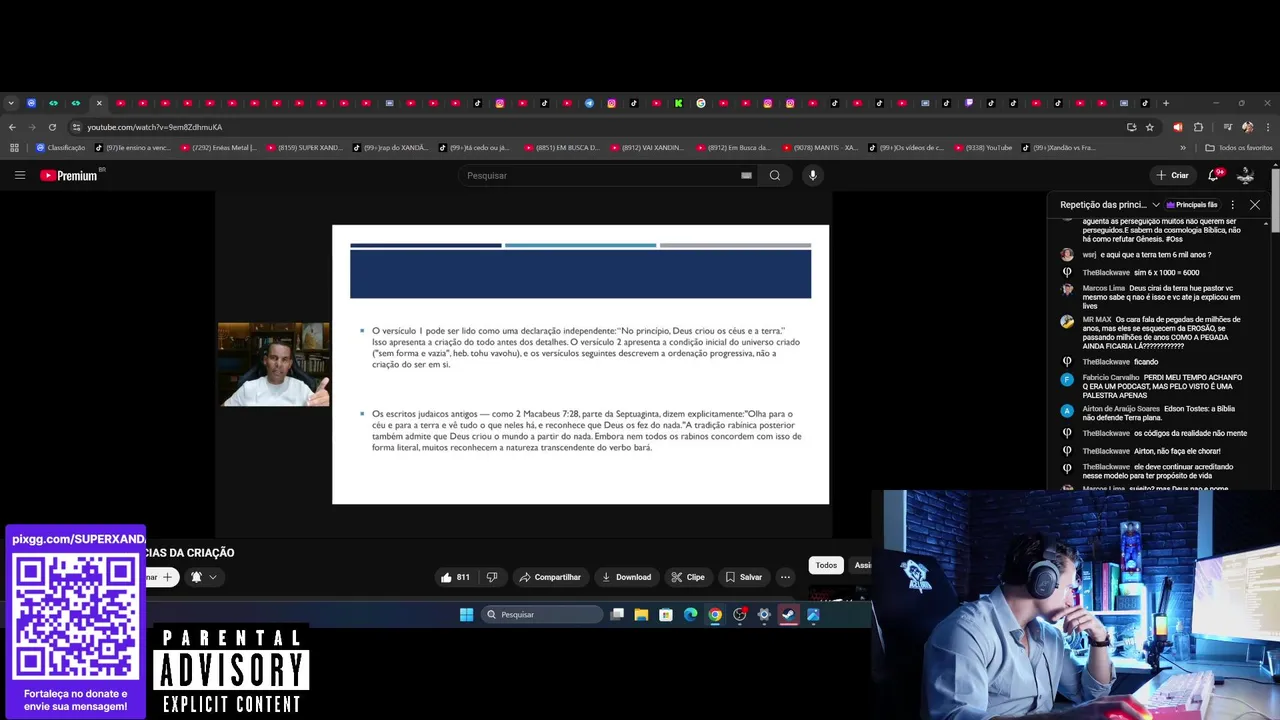This screenshot has width=1280, height=720.
Task: Click the Download button
Action: 626,577
